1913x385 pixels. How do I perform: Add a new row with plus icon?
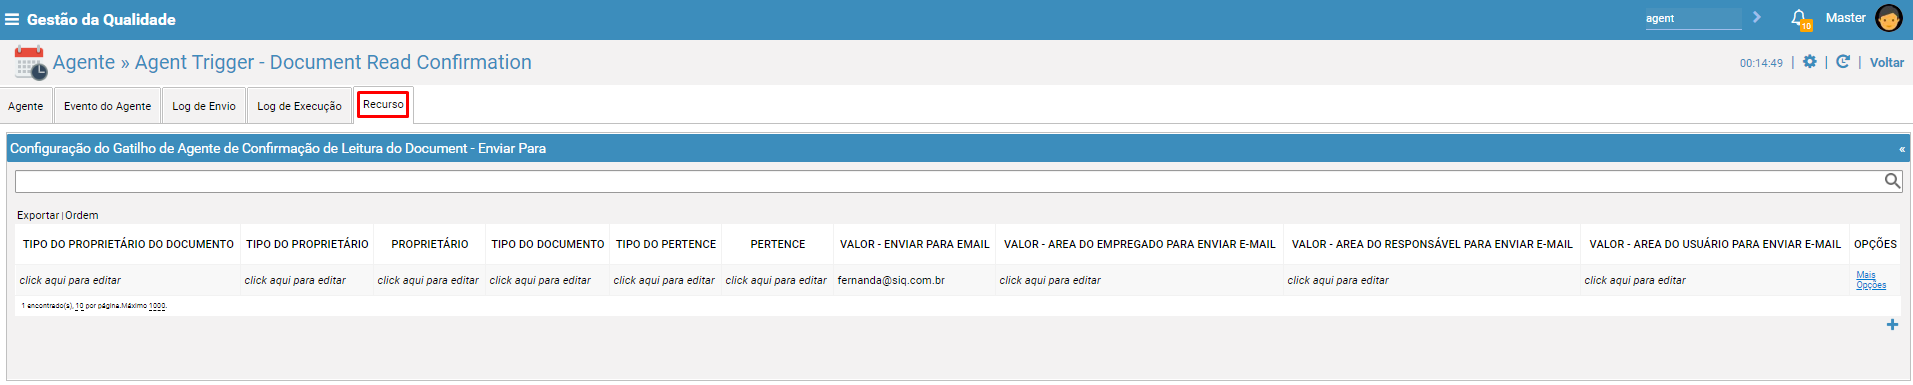tap(1892, 324)
